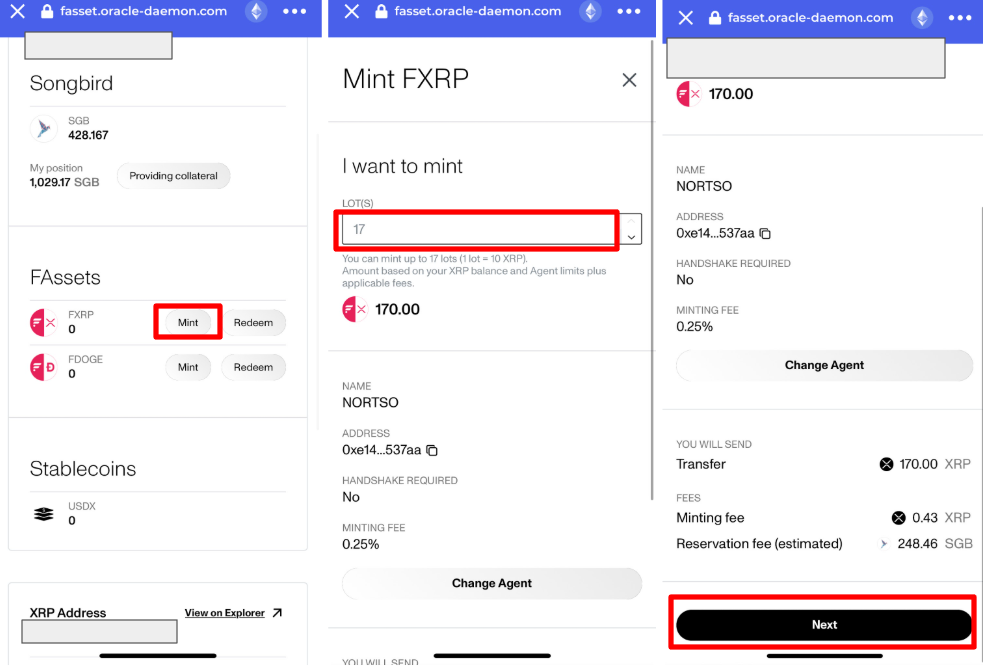983x672 pixels.
Task: Click the Next button
Action: (824, 624)
